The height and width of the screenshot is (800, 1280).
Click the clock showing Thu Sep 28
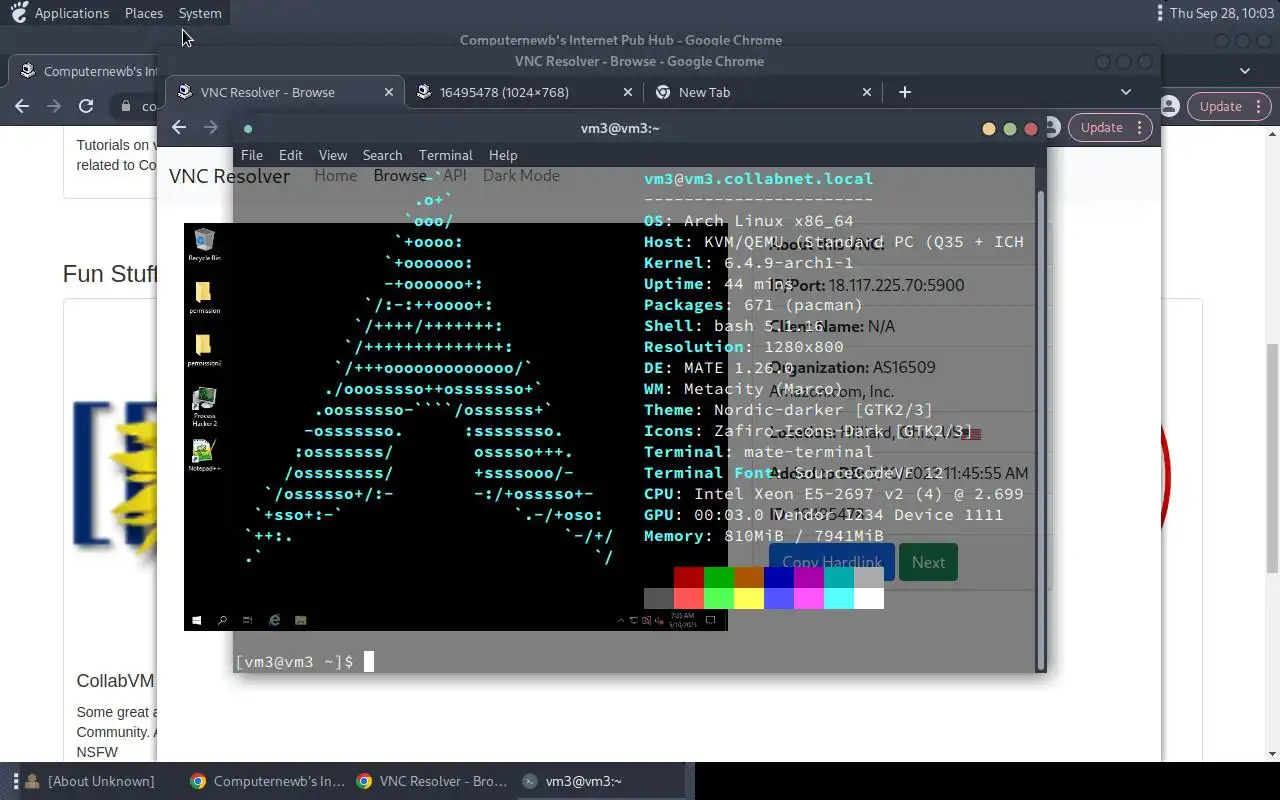coord(1224,13)
